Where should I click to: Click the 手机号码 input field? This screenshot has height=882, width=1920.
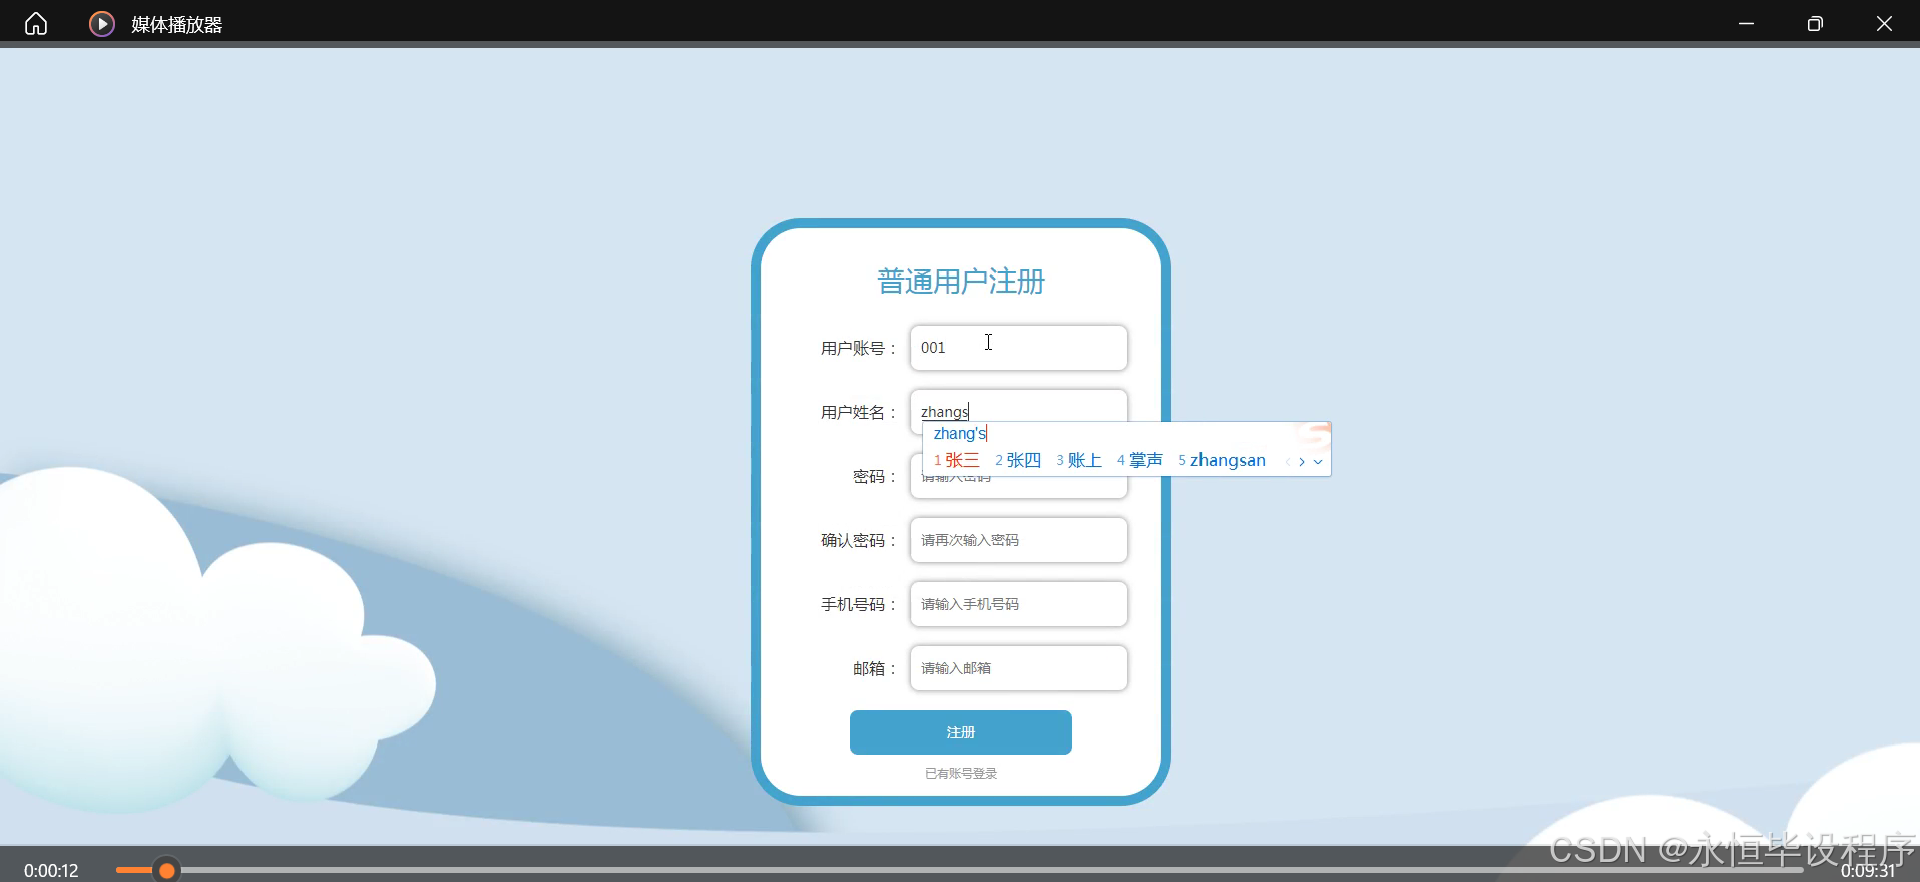pyautogui.click(x=1018, y=604)
